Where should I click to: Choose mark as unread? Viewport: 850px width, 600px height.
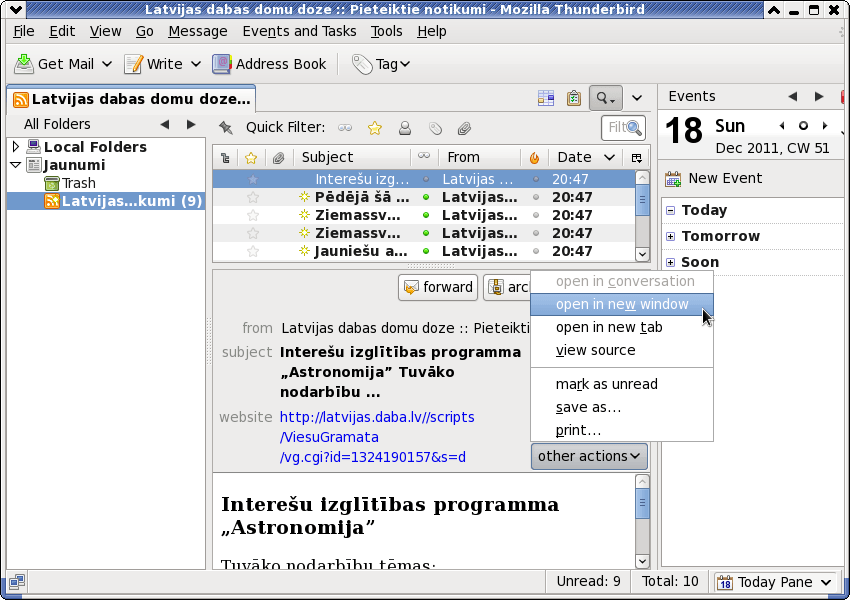coord(622,384)
